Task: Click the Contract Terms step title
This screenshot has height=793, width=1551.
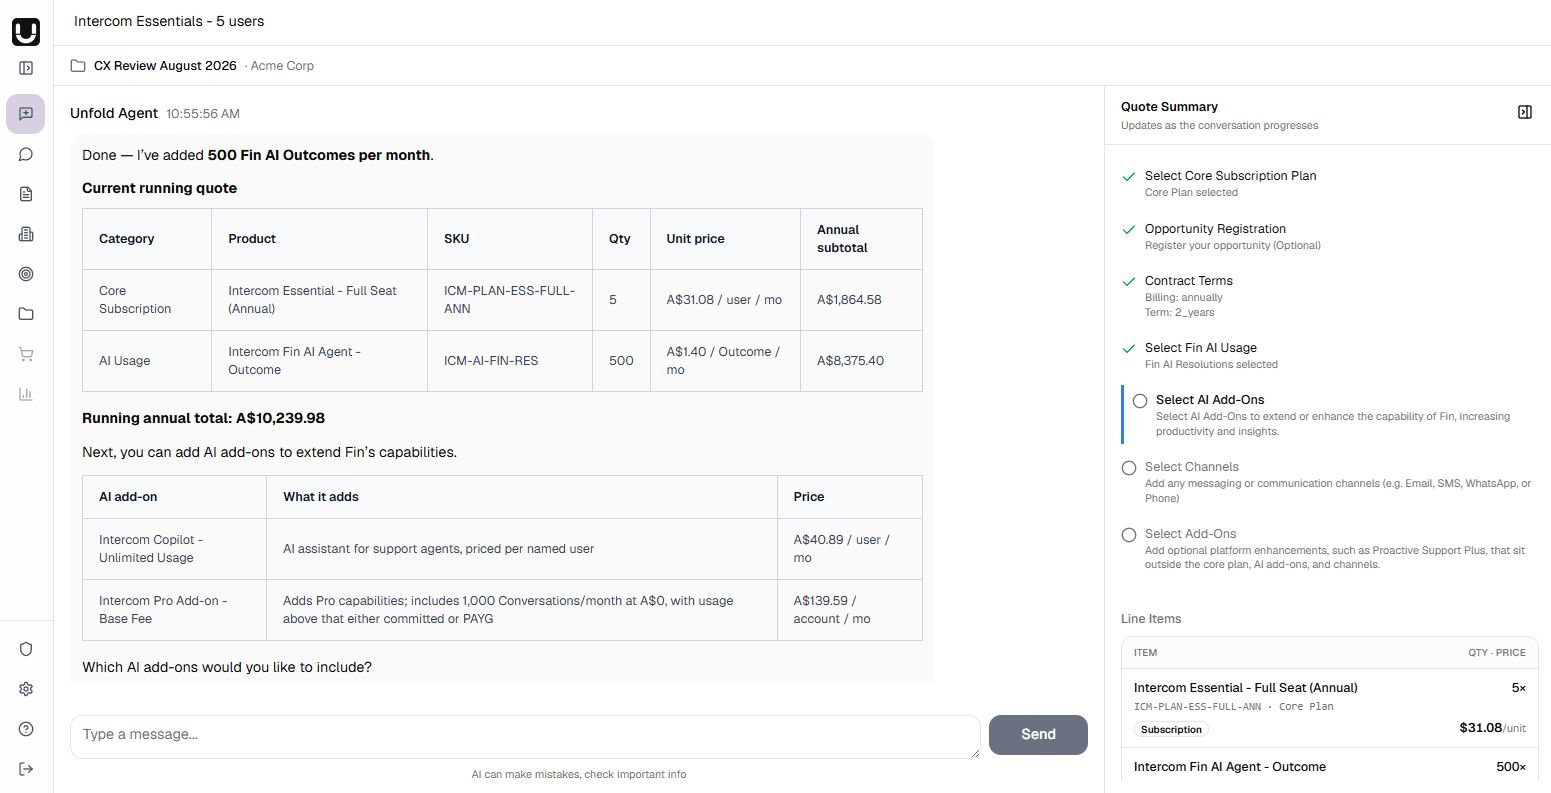Action: coord(1189,281)
